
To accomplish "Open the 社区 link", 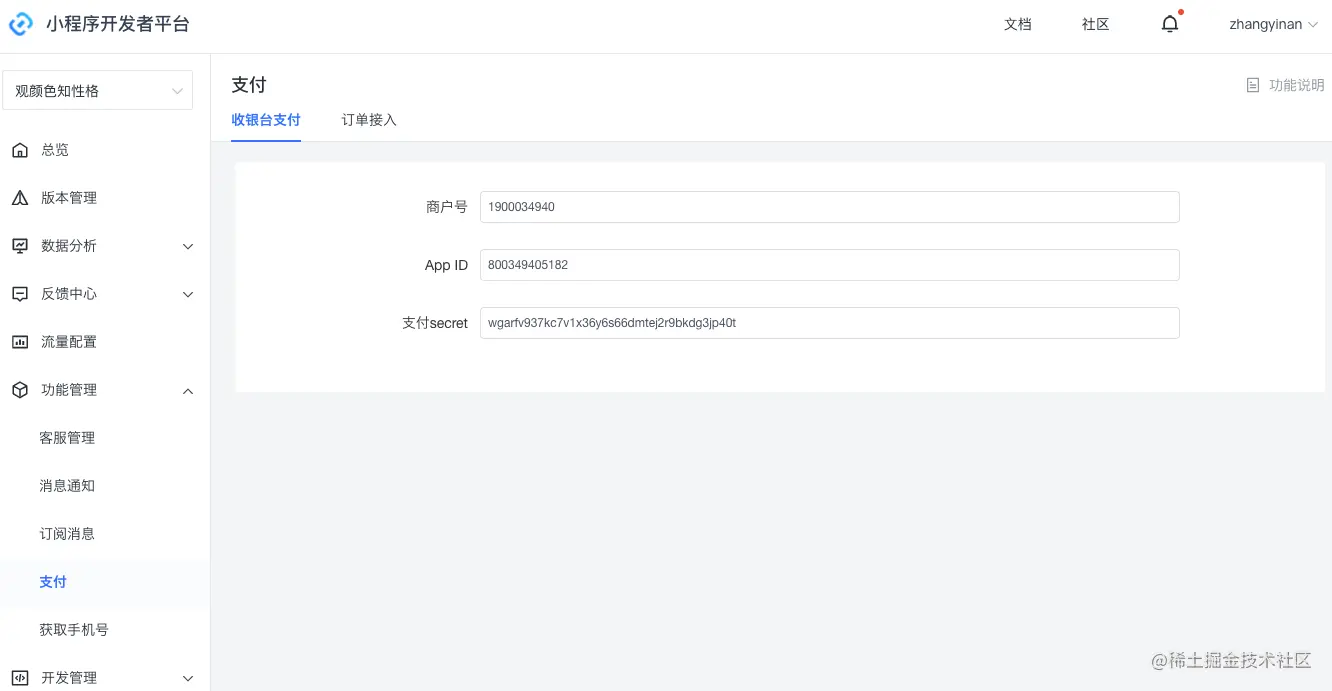I will click(1096, 24).
